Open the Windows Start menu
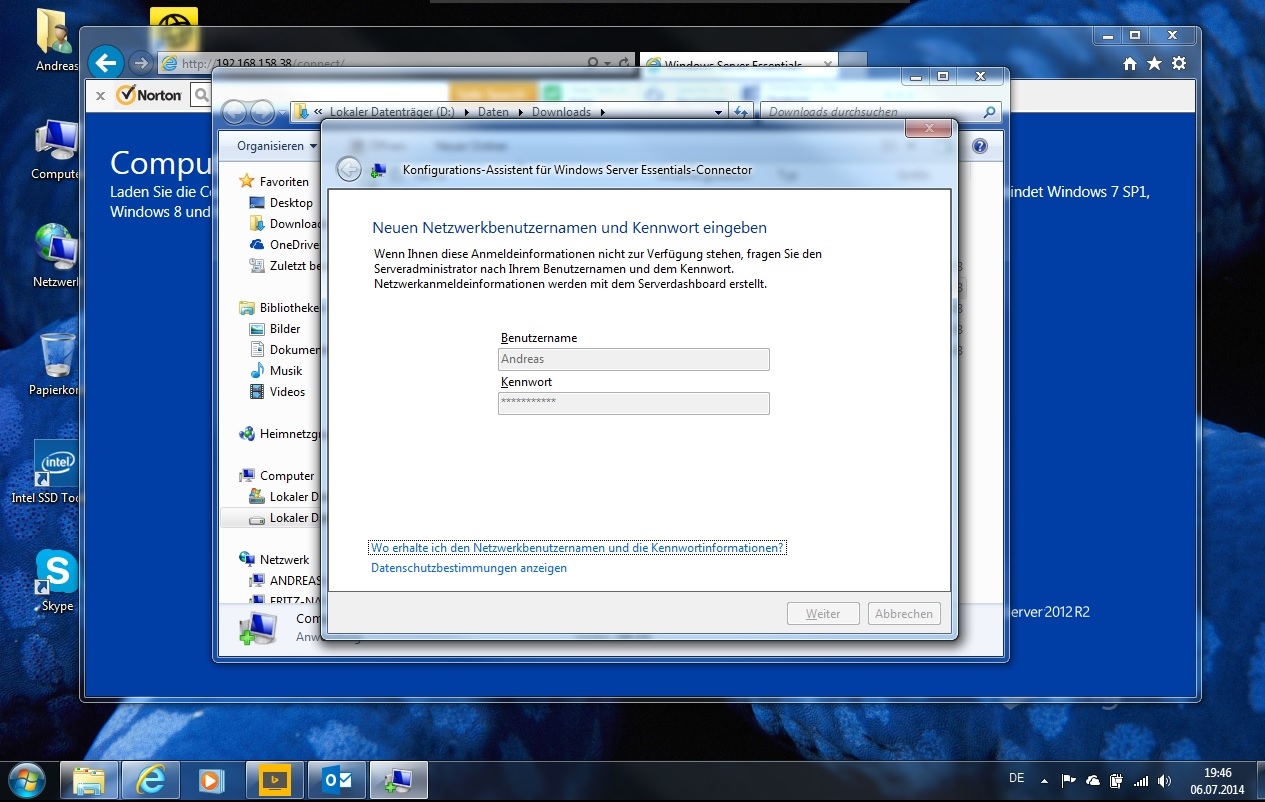 pos(26,779)
